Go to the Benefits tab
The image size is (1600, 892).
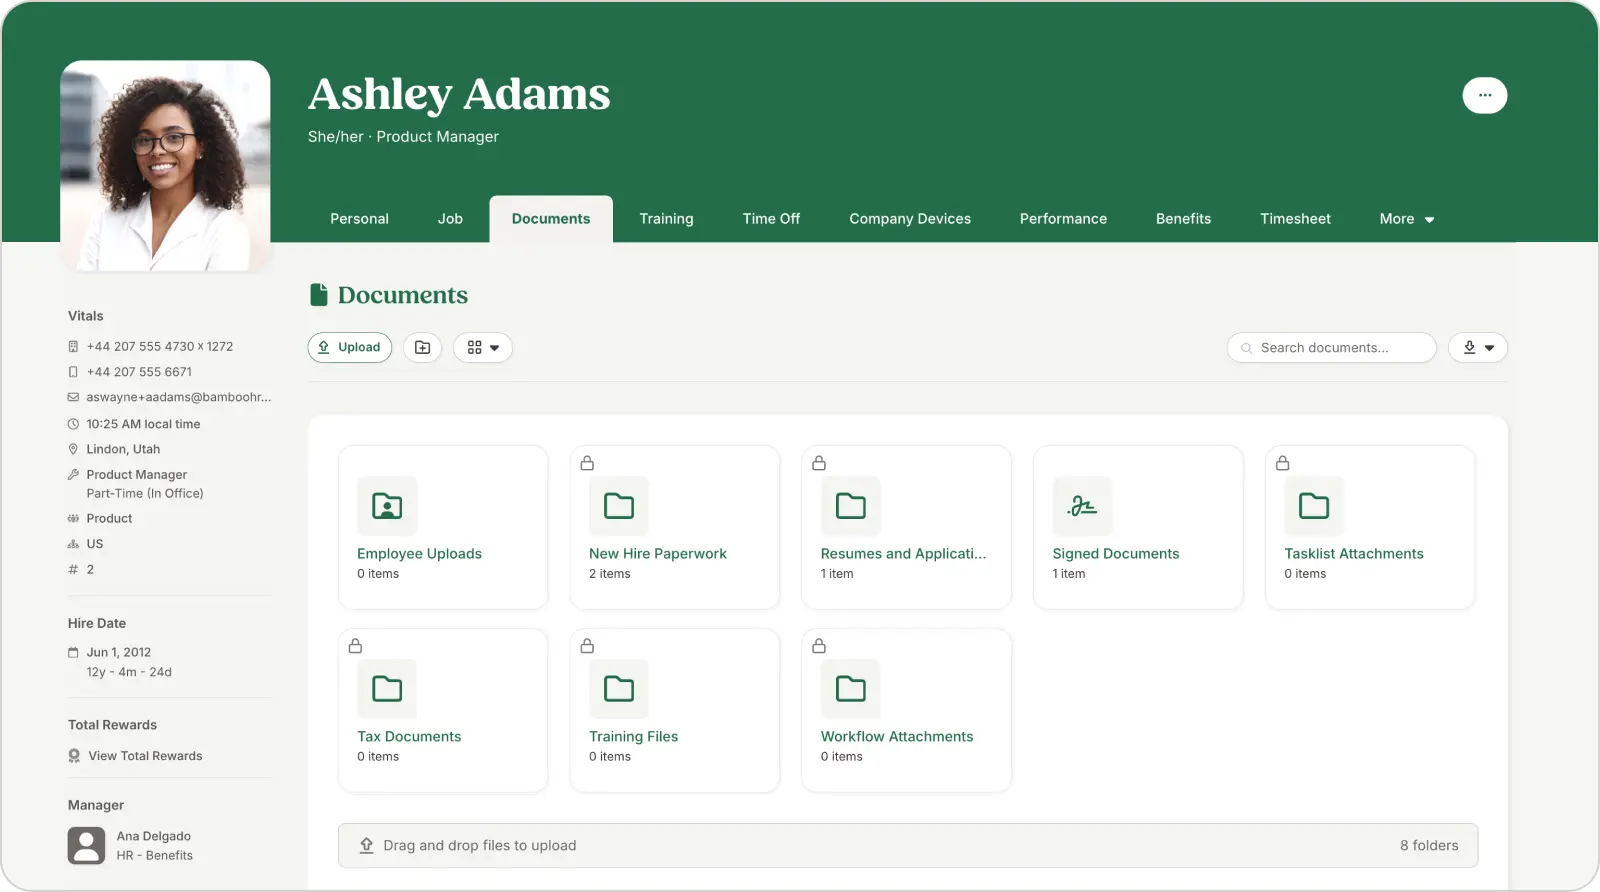(x=1183, y=219)
